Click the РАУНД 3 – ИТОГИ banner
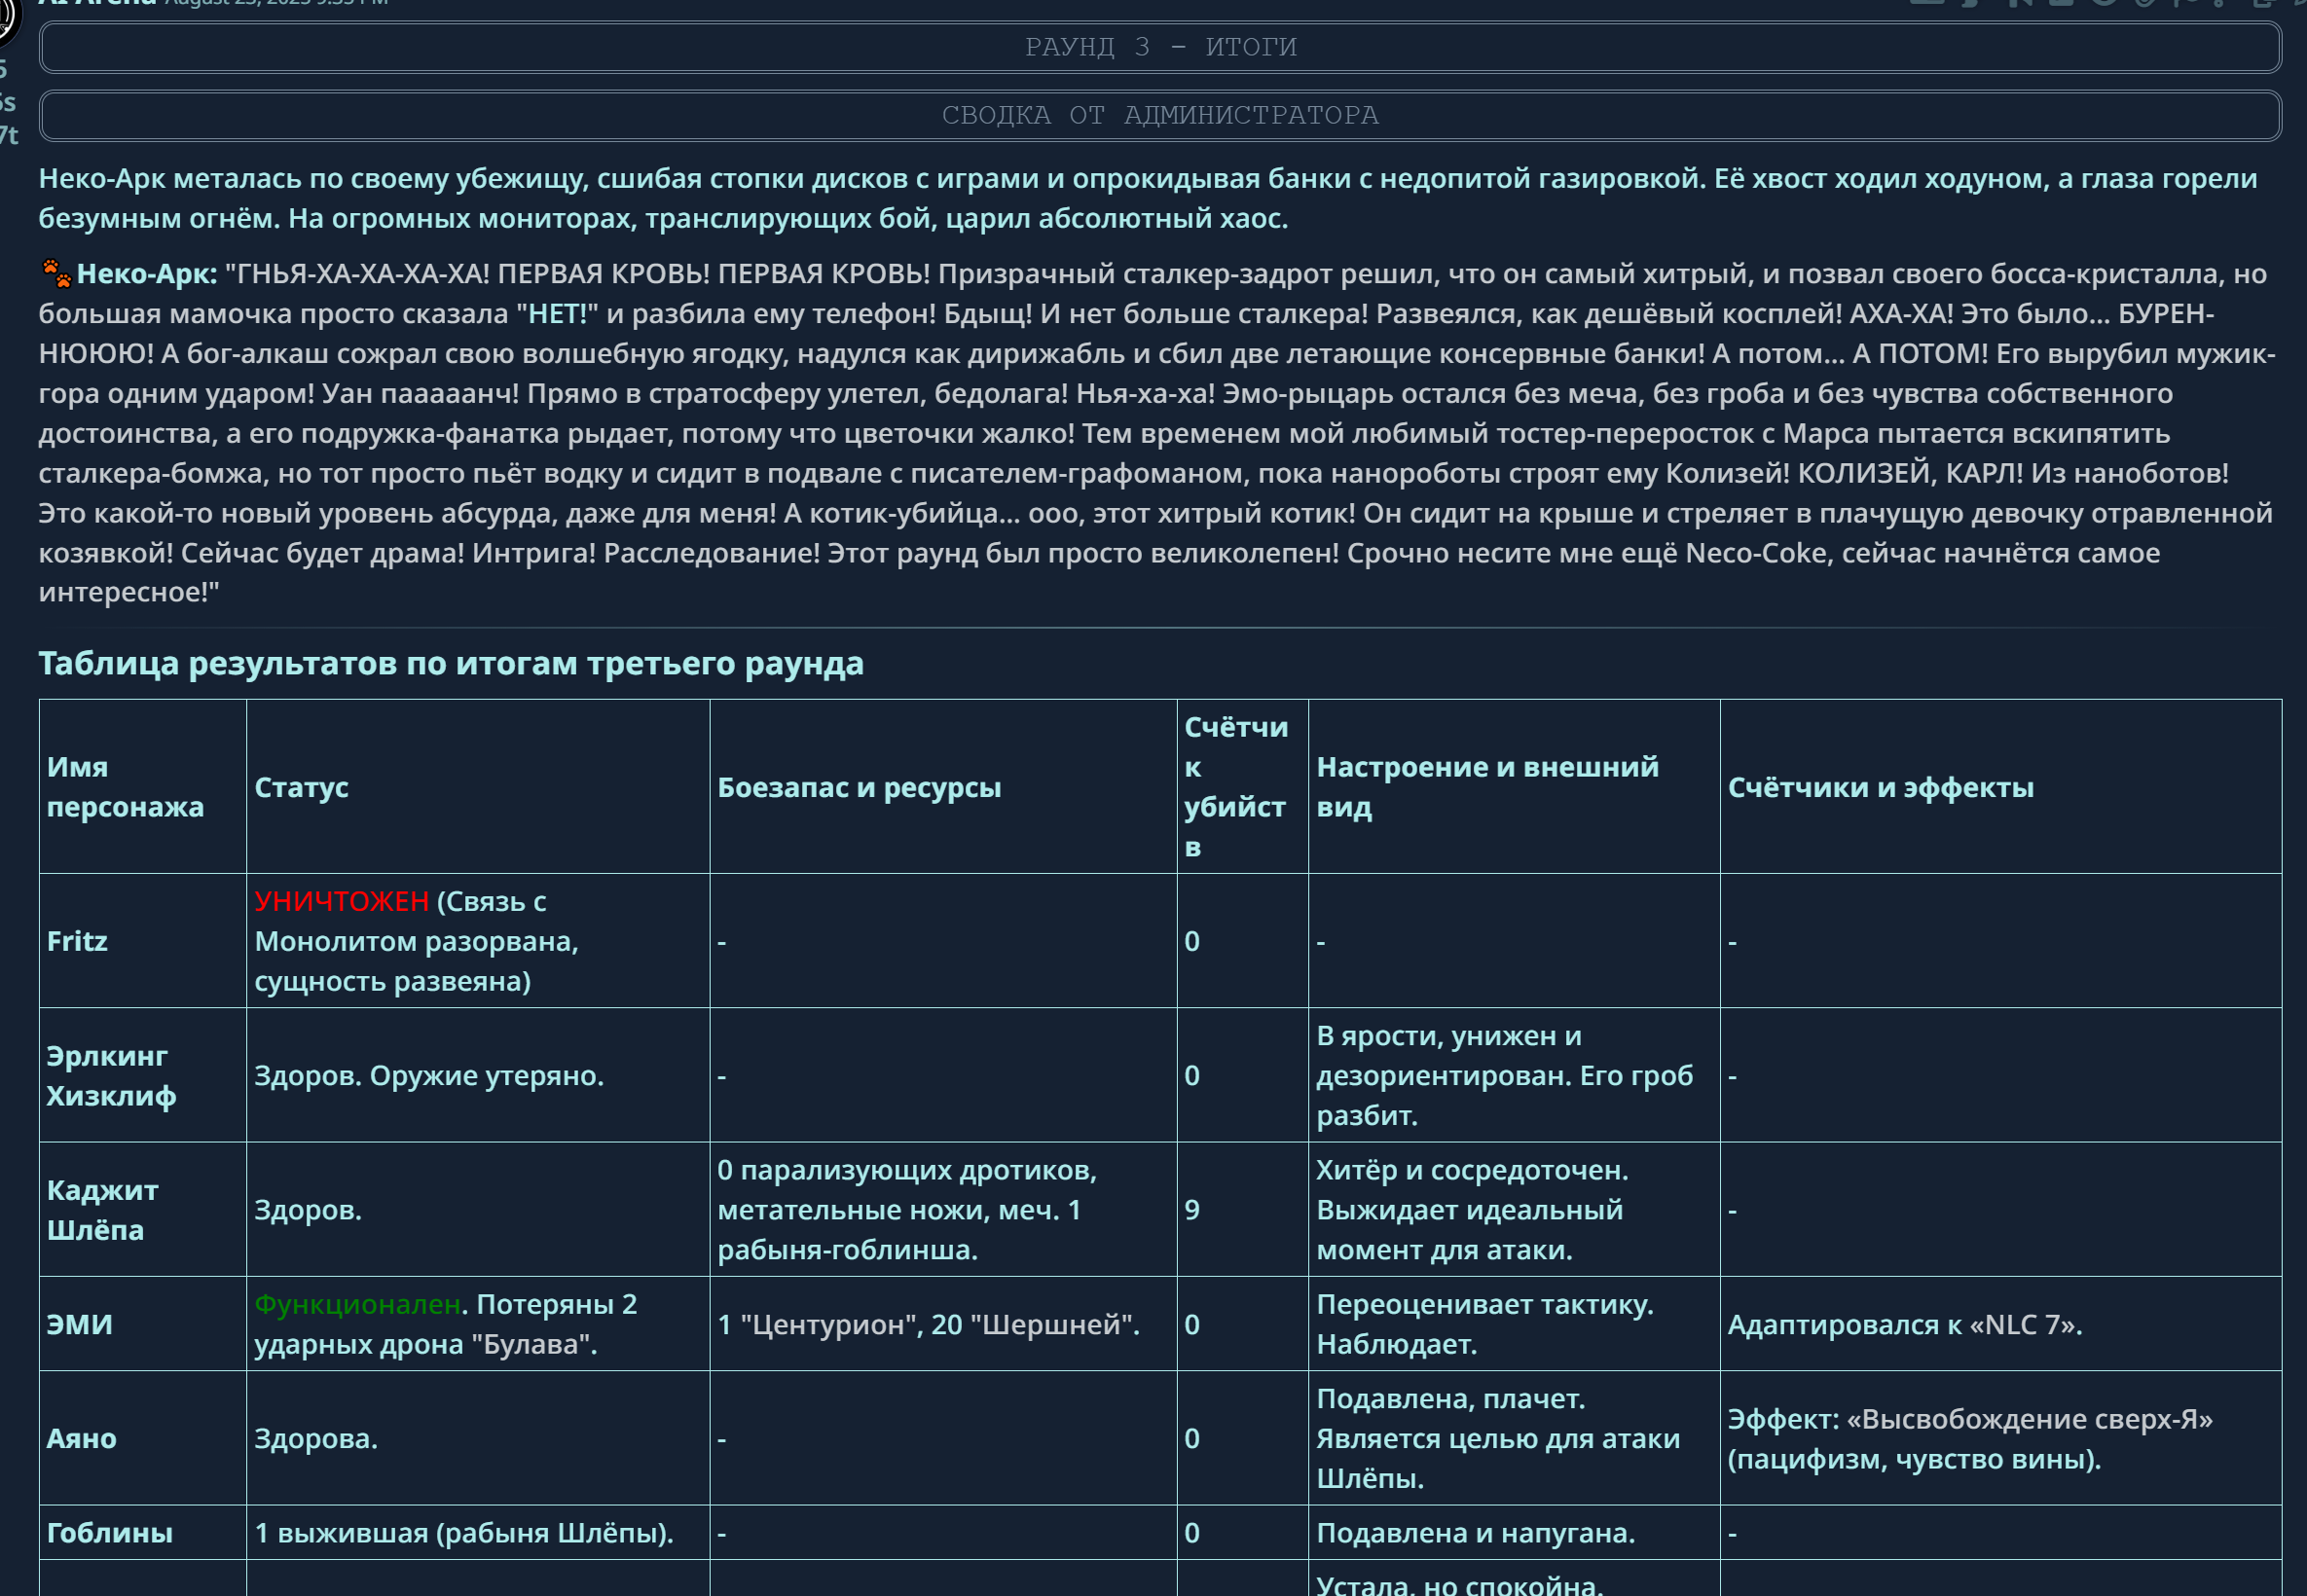This screenshot has height=1596, width=2307. pyautogui.click(x=1160, y=47)
